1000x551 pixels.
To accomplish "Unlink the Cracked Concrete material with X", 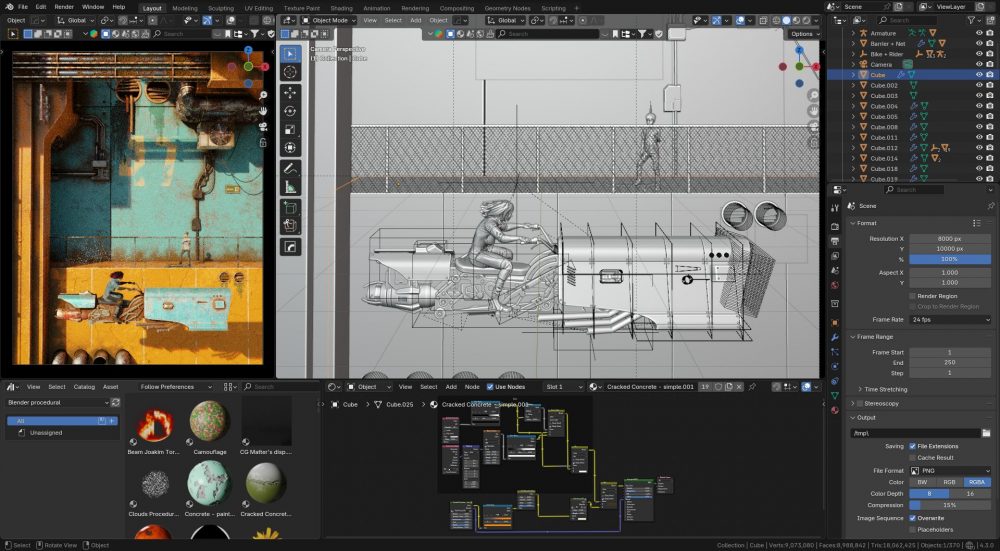I will click(739, 386).
